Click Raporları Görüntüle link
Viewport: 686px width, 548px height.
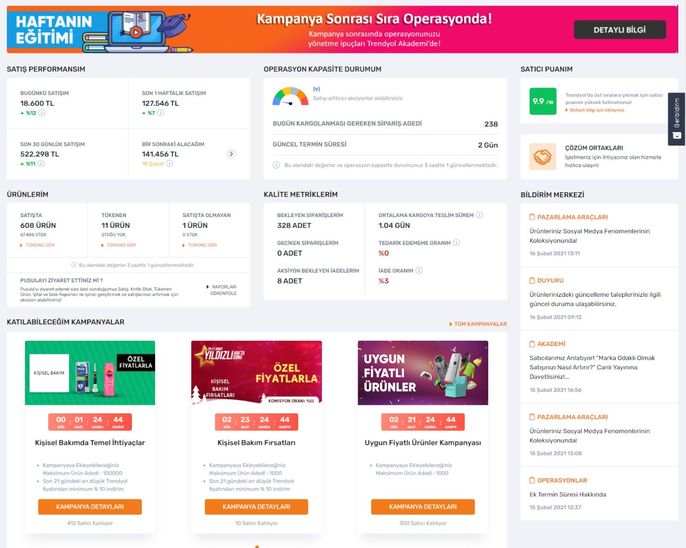click(x=222, y=290)
